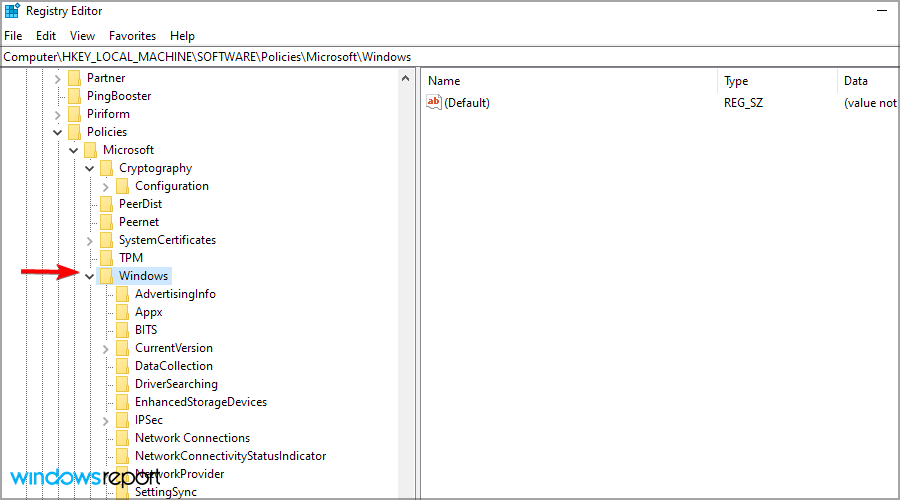
Task: Select the Partner folder icon
Action: tap(75, 77)
